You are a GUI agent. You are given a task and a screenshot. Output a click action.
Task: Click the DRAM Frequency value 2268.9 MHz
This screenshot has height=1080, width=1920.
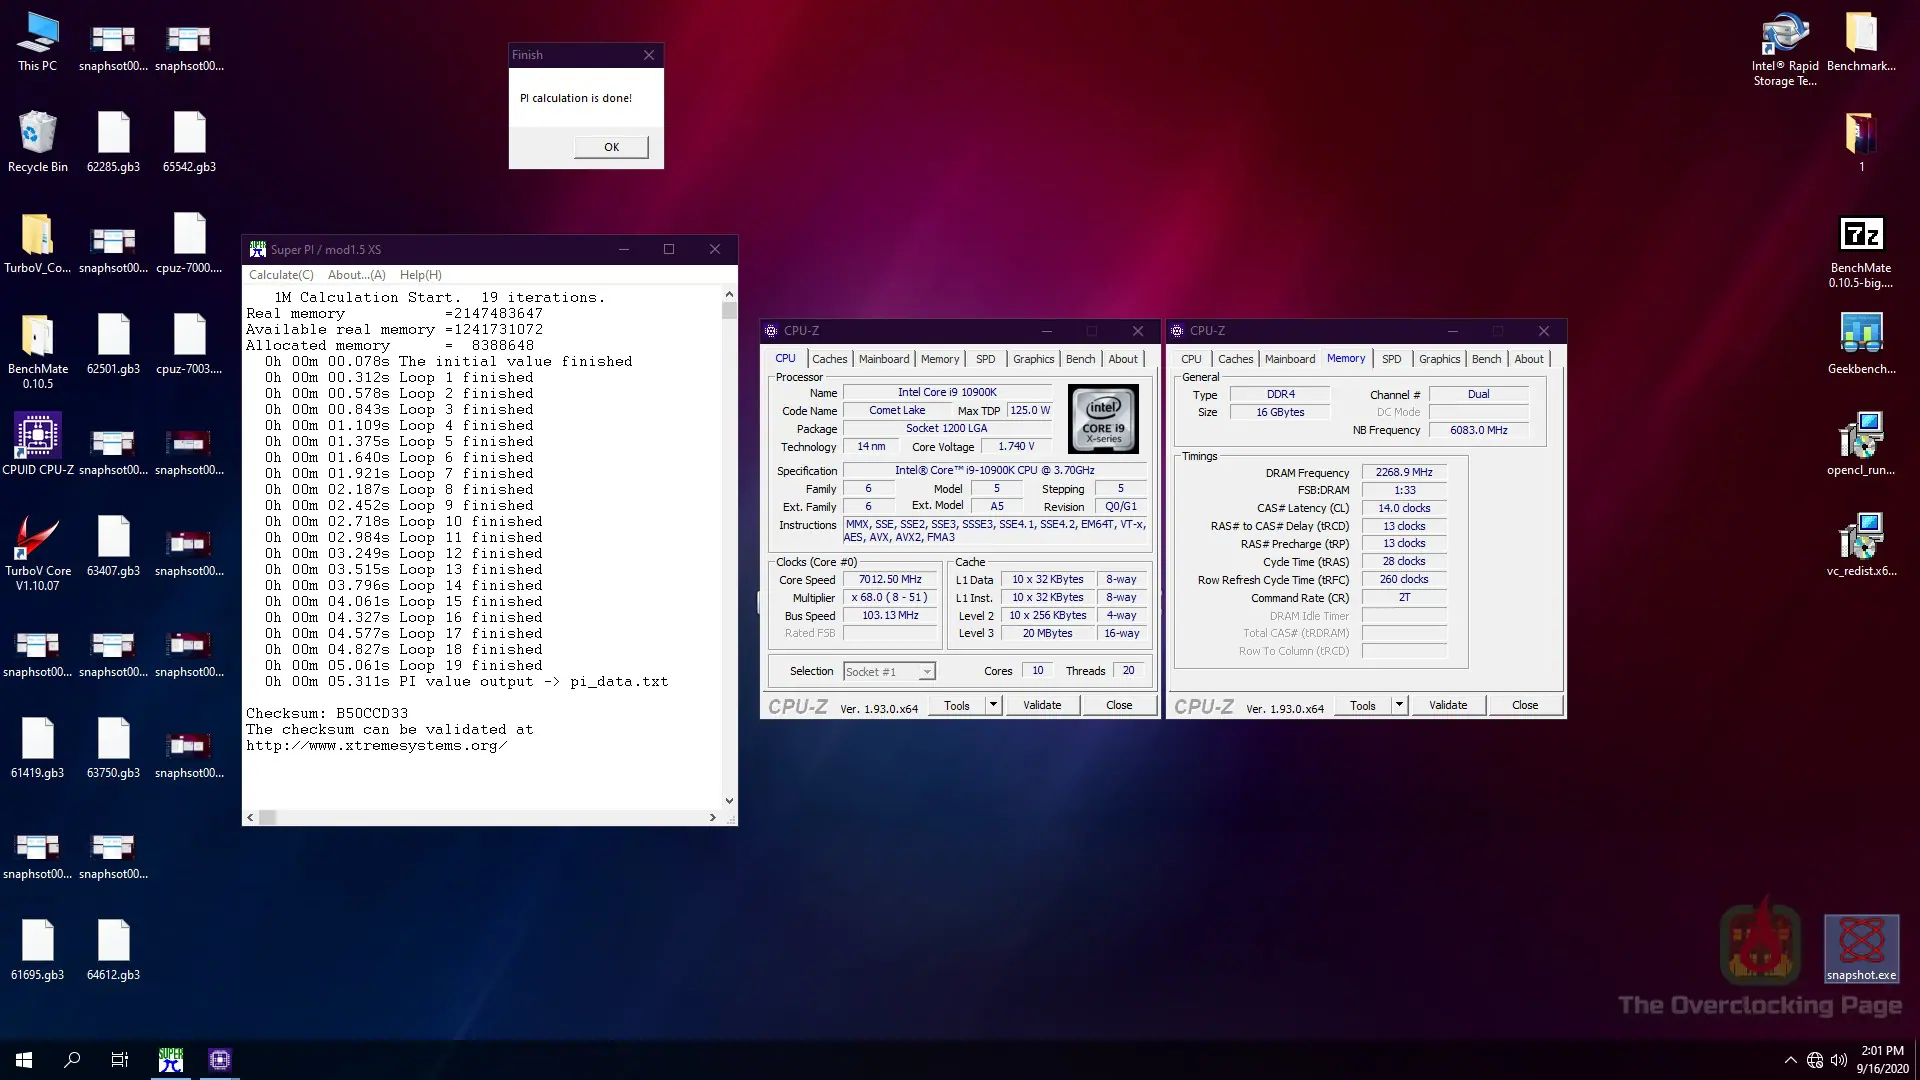[1404, 473]
